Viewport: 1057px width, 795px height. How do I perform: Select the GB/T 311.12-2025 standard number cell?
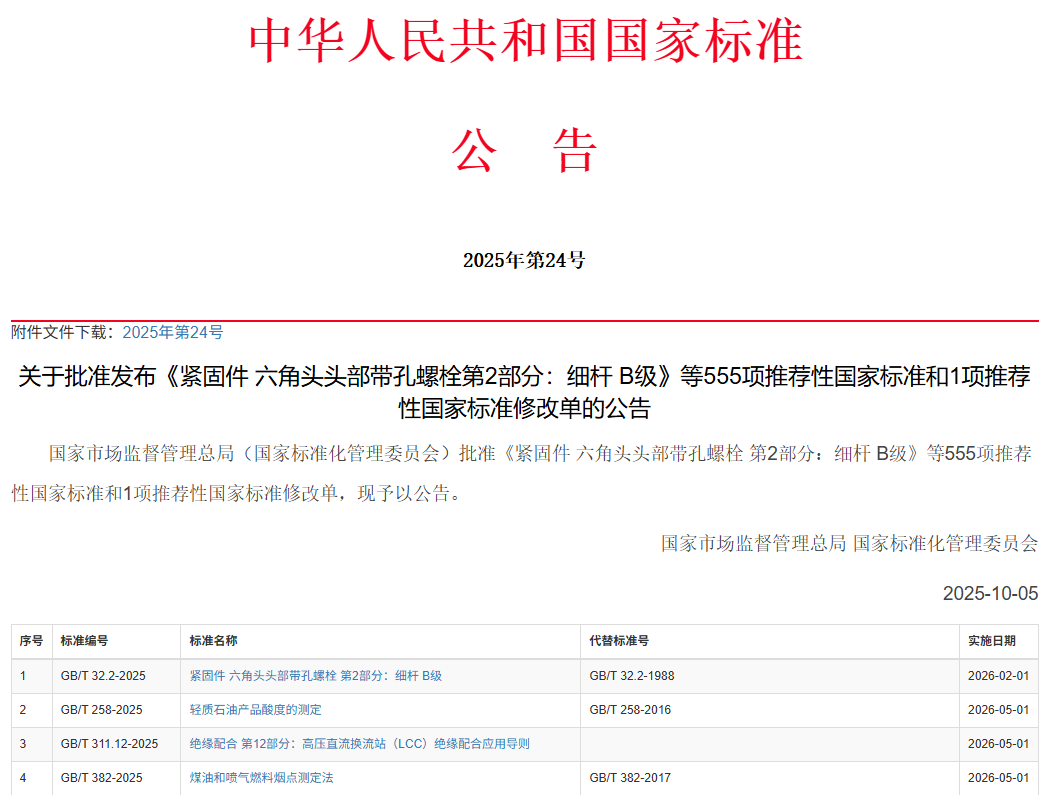click(x=109, y=744)
